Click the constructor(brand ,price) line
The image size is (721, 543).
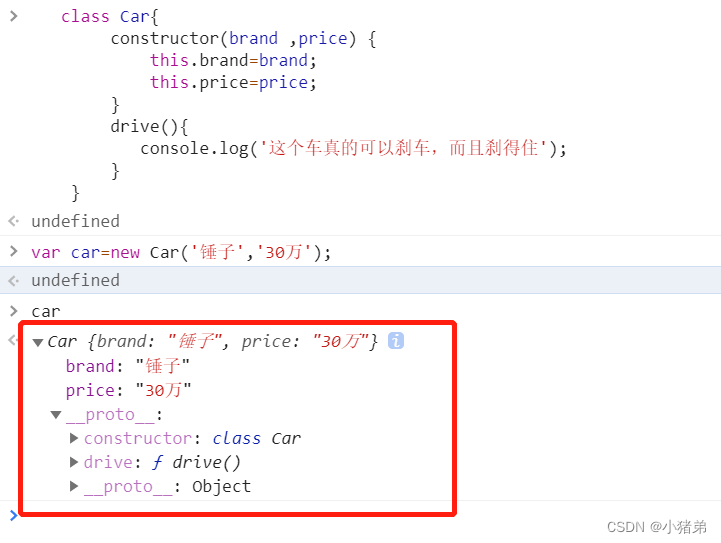click(243, 39)
